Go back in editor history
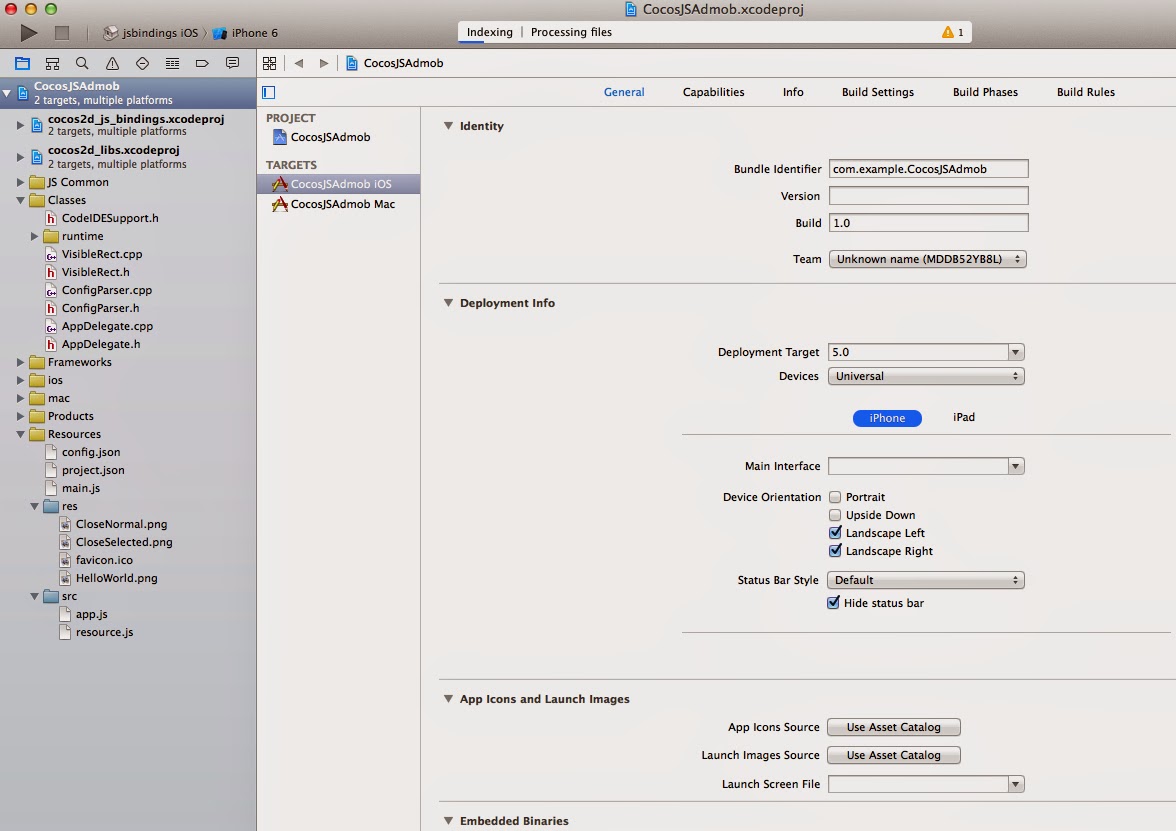The width and height of the screenshot is (1176, 831). [299, 63]
